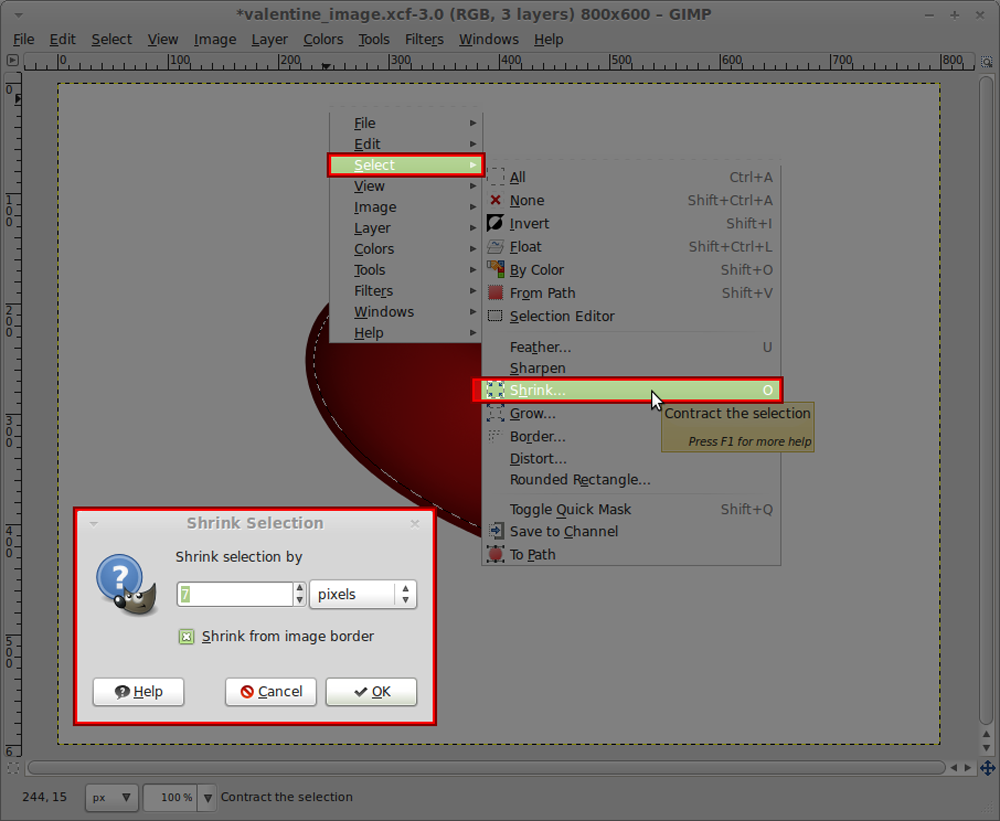
Task: Click the Border selection icon
Action: tap(495, 436)
